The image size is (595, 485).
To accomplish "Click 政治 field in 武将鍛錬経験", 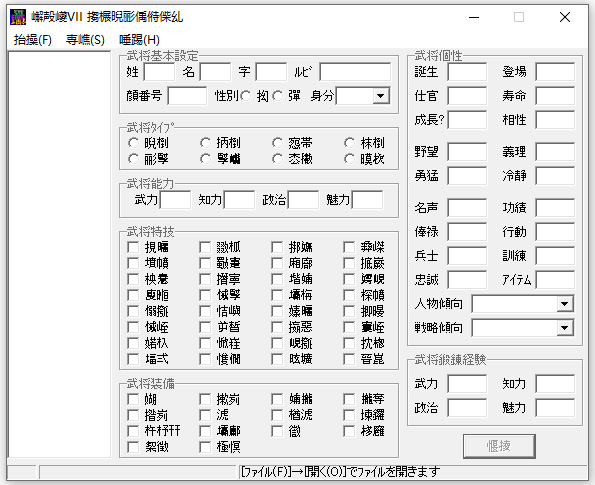I will pyautogui.click(x=467, y=408).
